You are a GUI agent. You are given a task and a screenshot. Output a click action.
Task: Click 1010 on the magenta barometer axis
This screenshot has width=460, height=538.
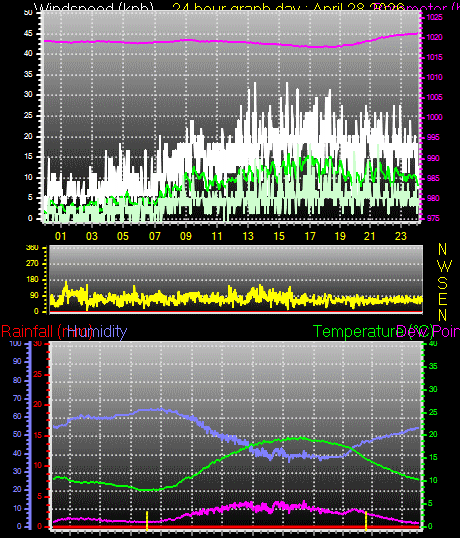click(434, 77)
